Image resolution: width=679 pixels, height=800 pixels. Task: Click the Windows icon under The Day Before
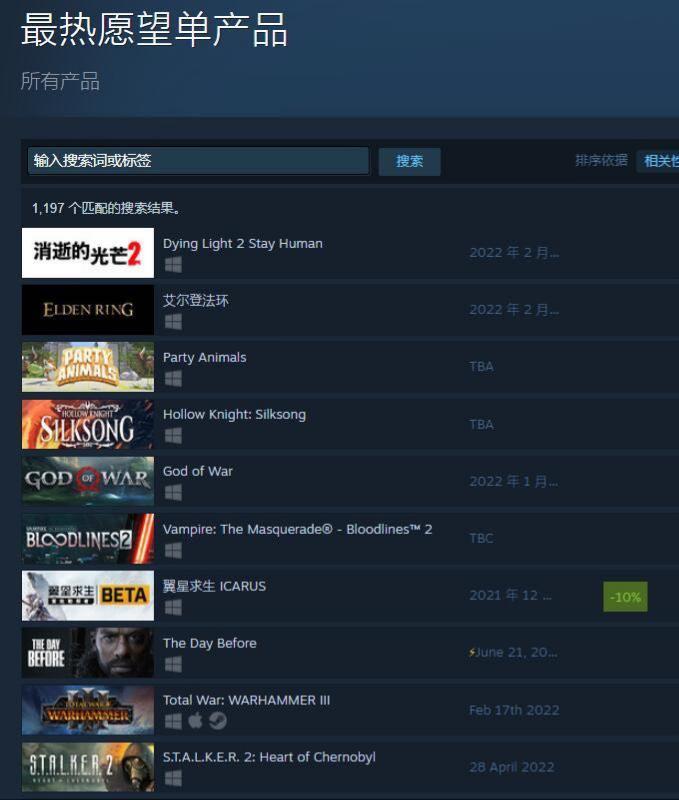(173, 664)
